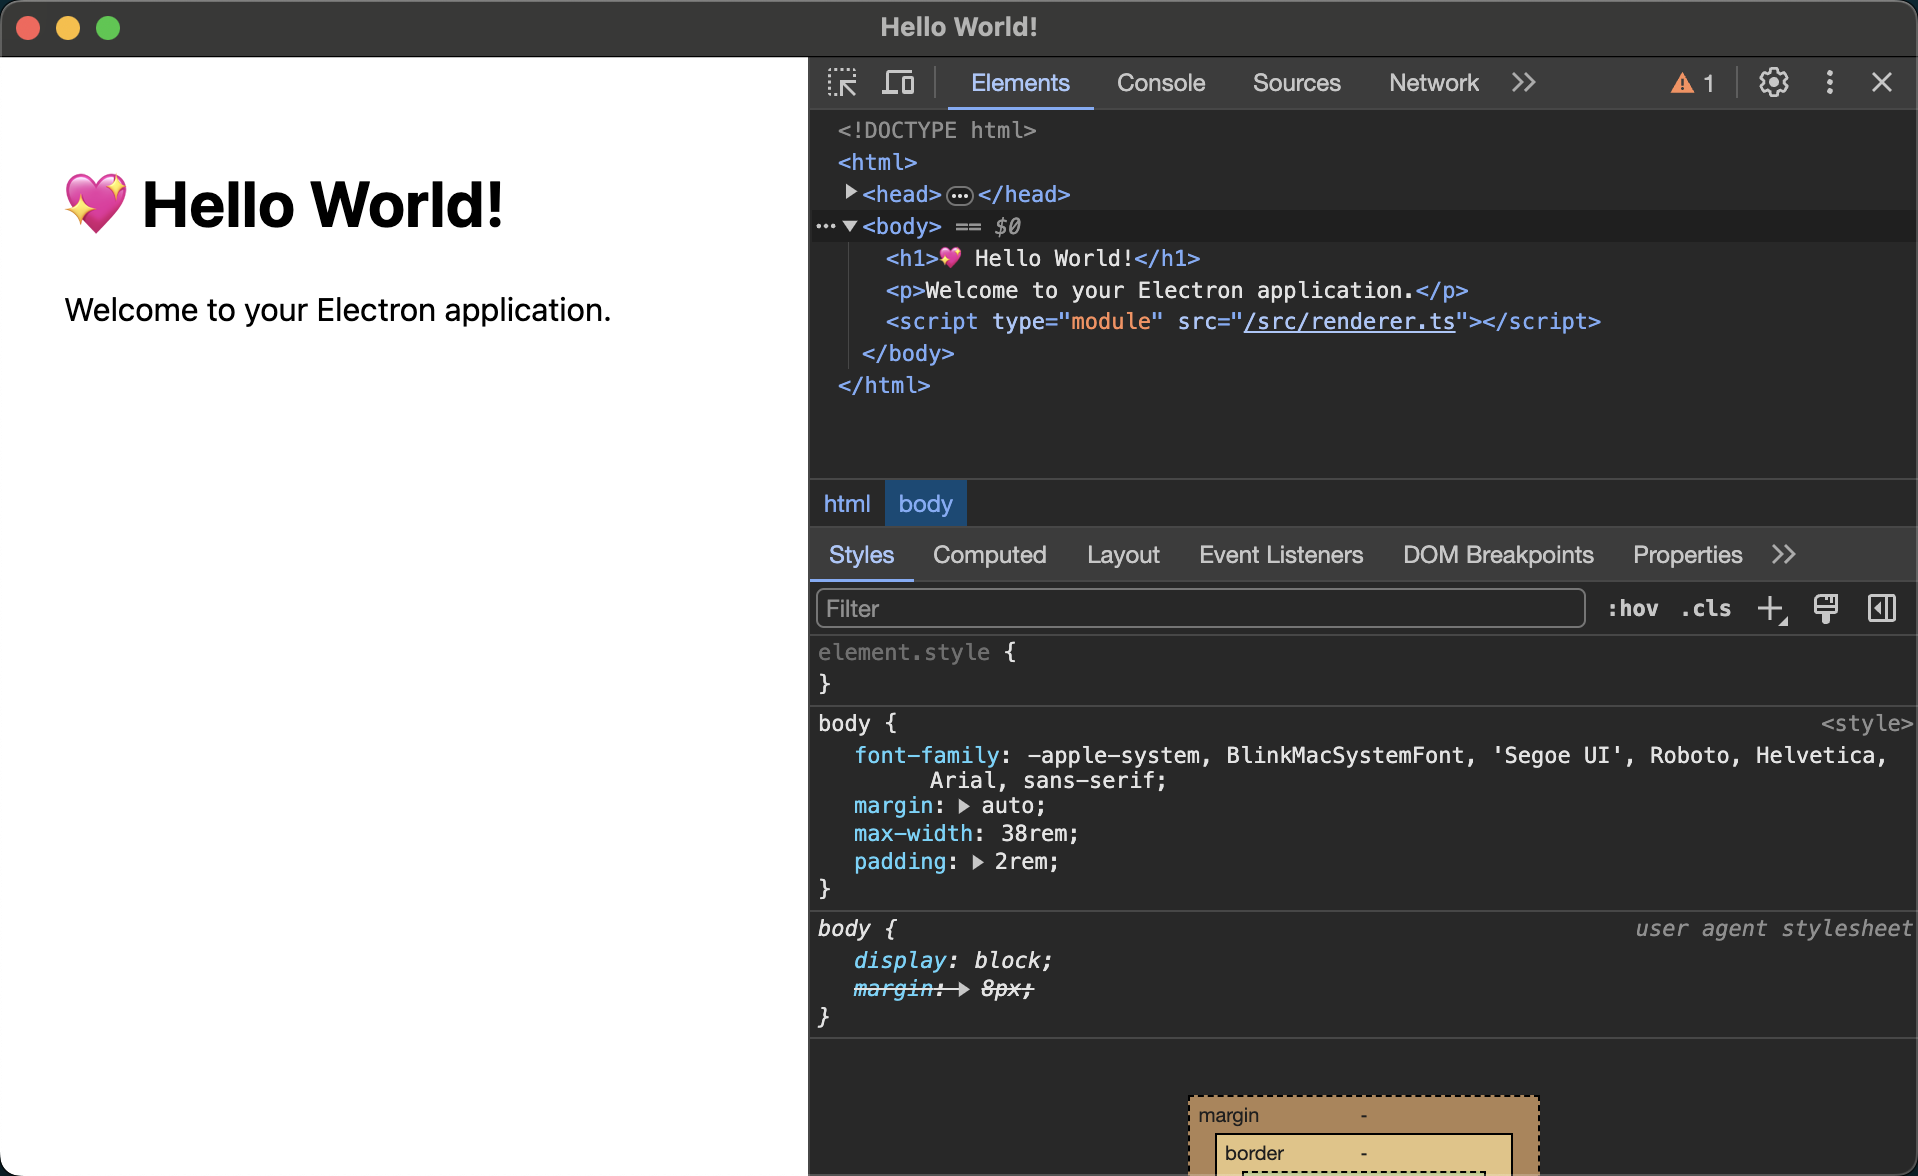The image size is (1918, 1176).
Task: Click the element.style rule block
Action: 1363,668
